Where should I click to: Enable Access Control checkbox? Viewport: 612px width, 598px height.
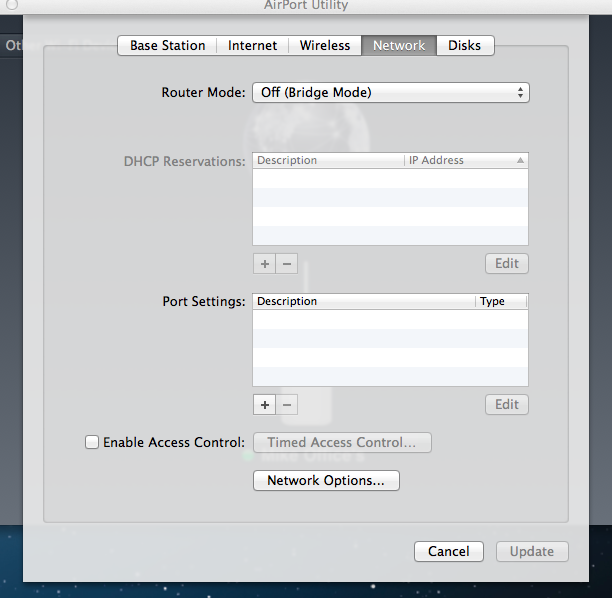(x=92, y=442)
